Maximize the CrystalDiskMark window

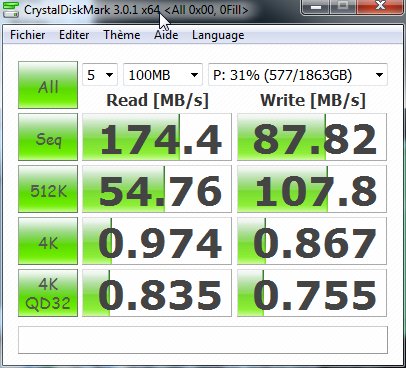click(x=342, y=7)
